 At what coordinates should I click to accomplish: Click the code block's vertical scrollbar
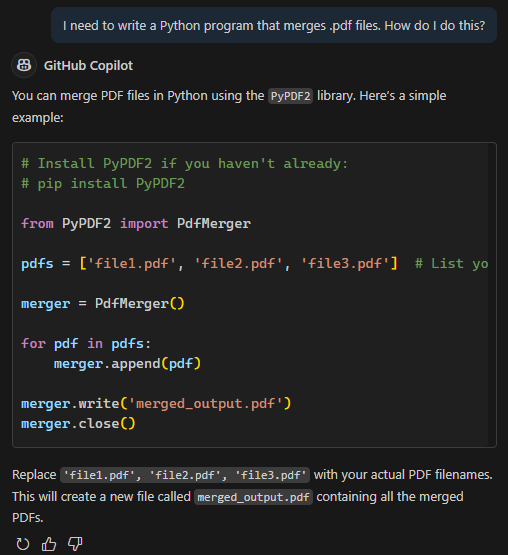coord(492,295)
